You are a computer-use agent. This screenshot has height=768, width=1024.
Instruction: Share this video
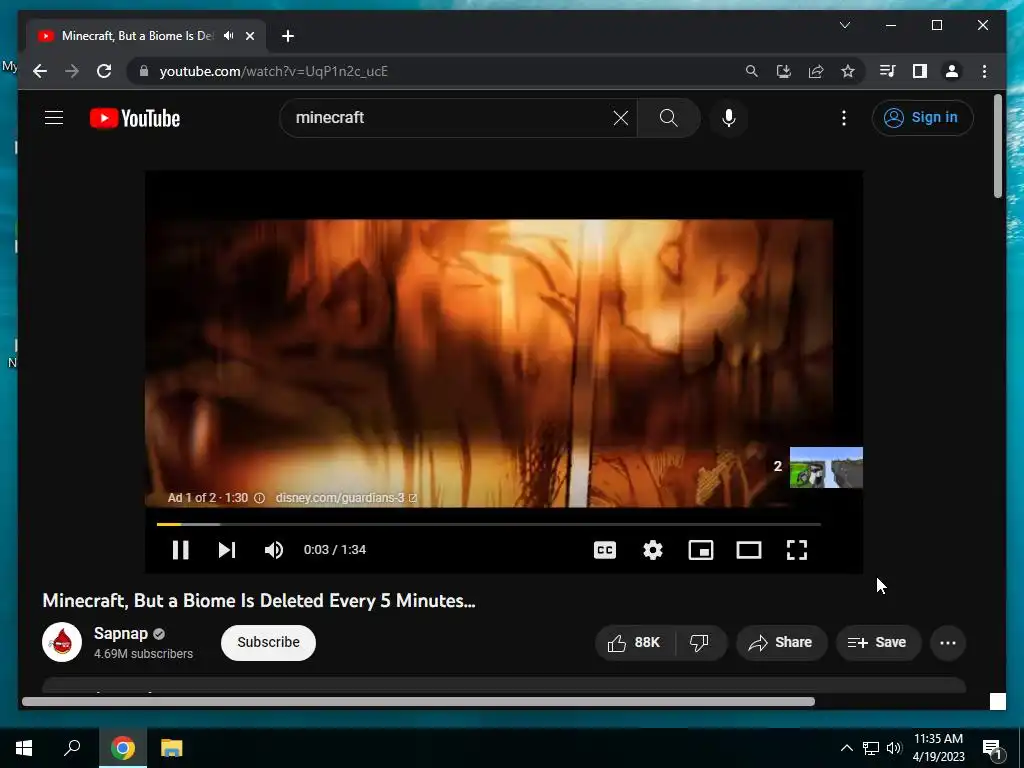pyautogui.click(x=781, y=643)
